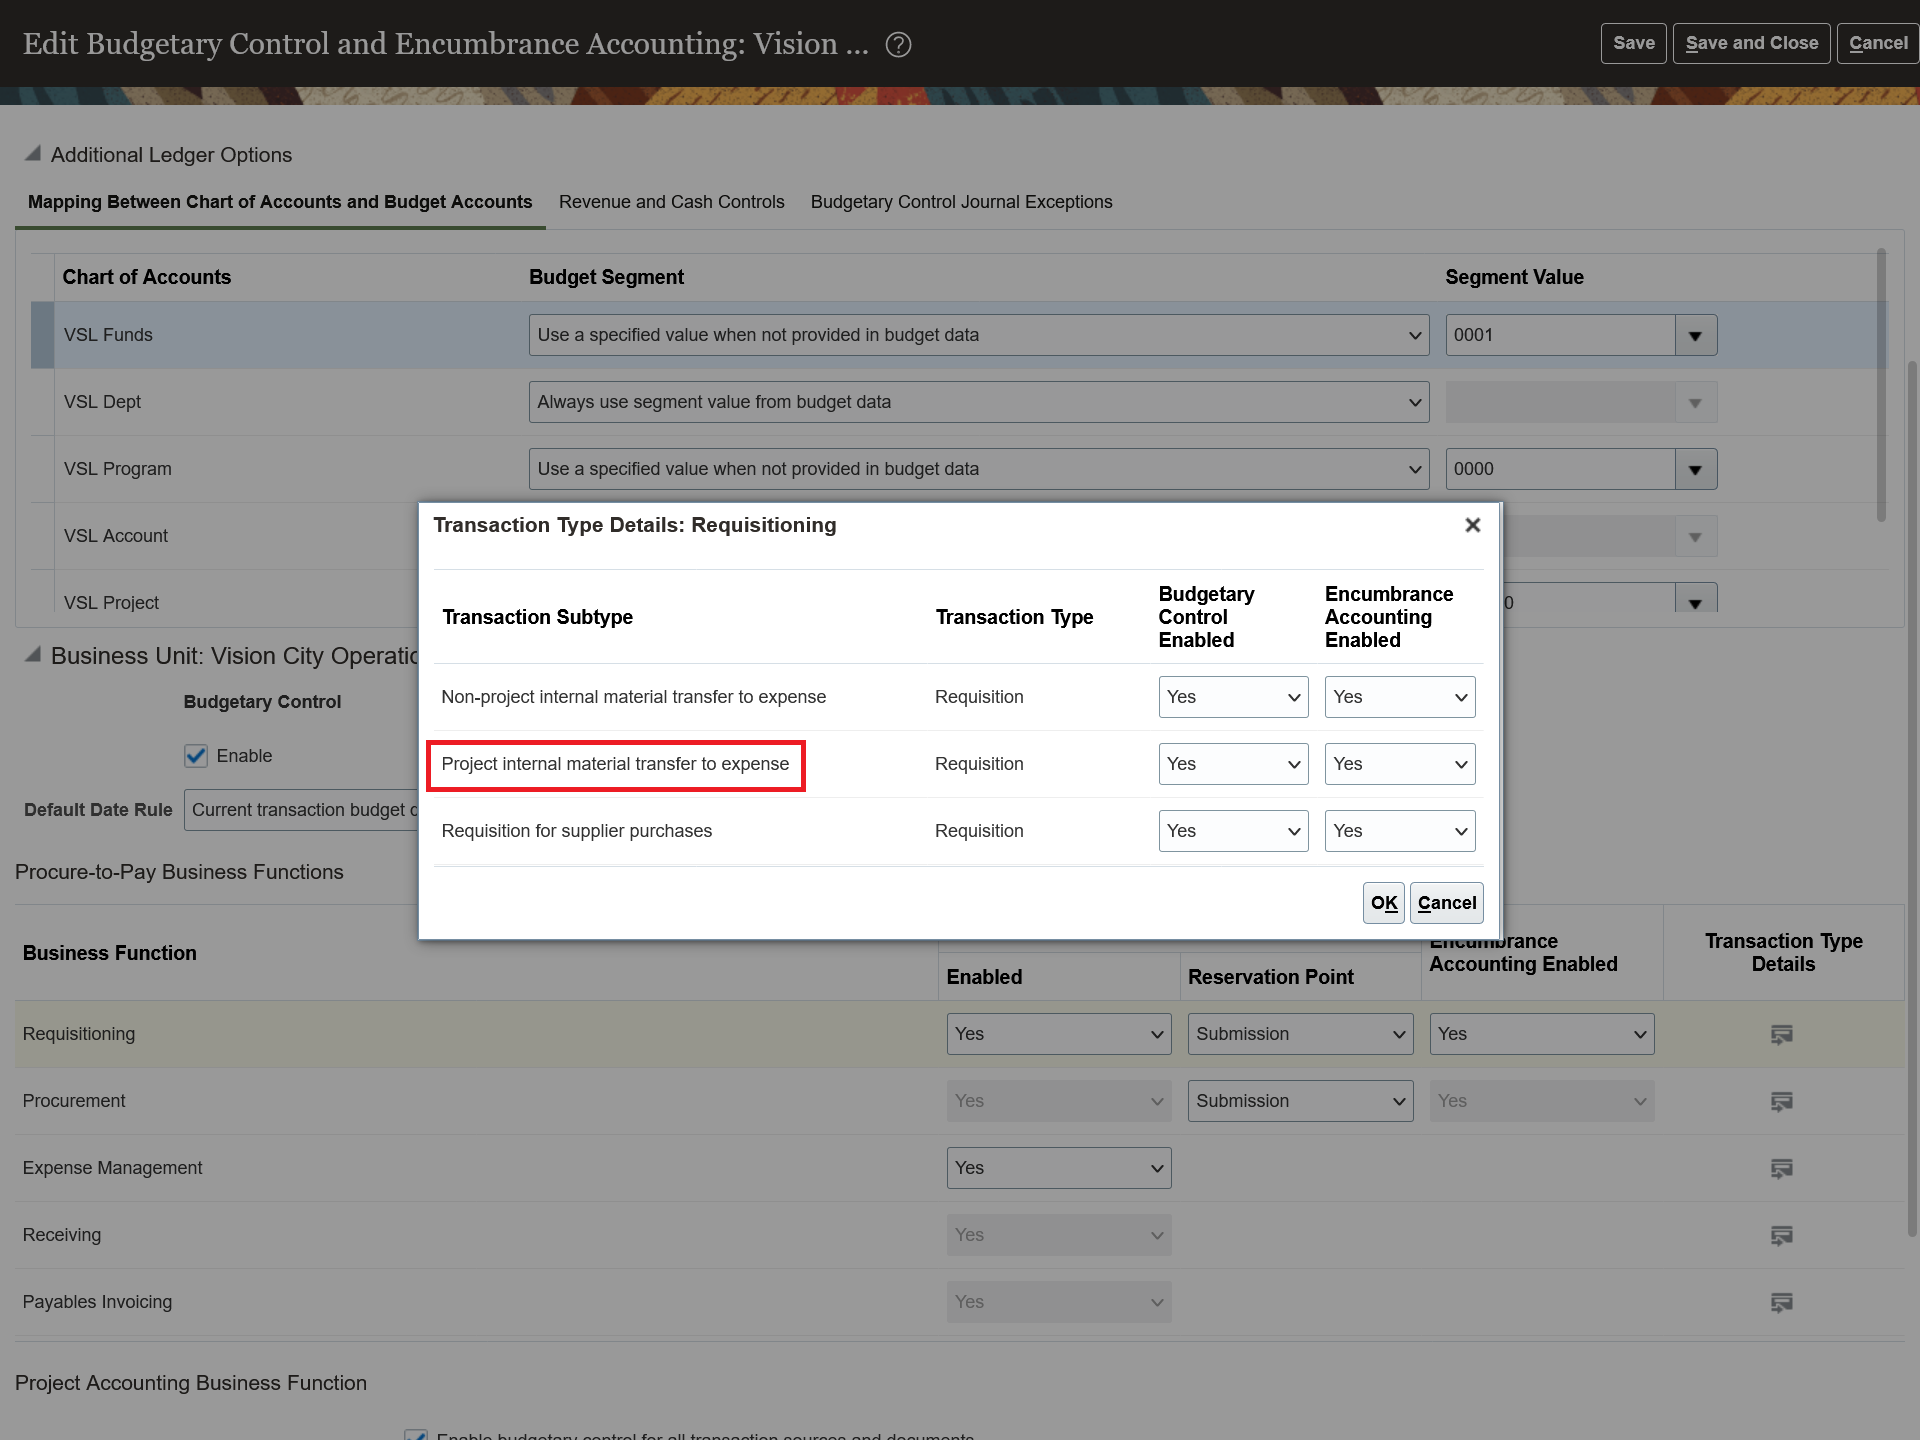Screen dimensions: 1920x1440
Task: Open Requisitioning Reservation Point dropdown
Action: [x=1299, y=1034]
